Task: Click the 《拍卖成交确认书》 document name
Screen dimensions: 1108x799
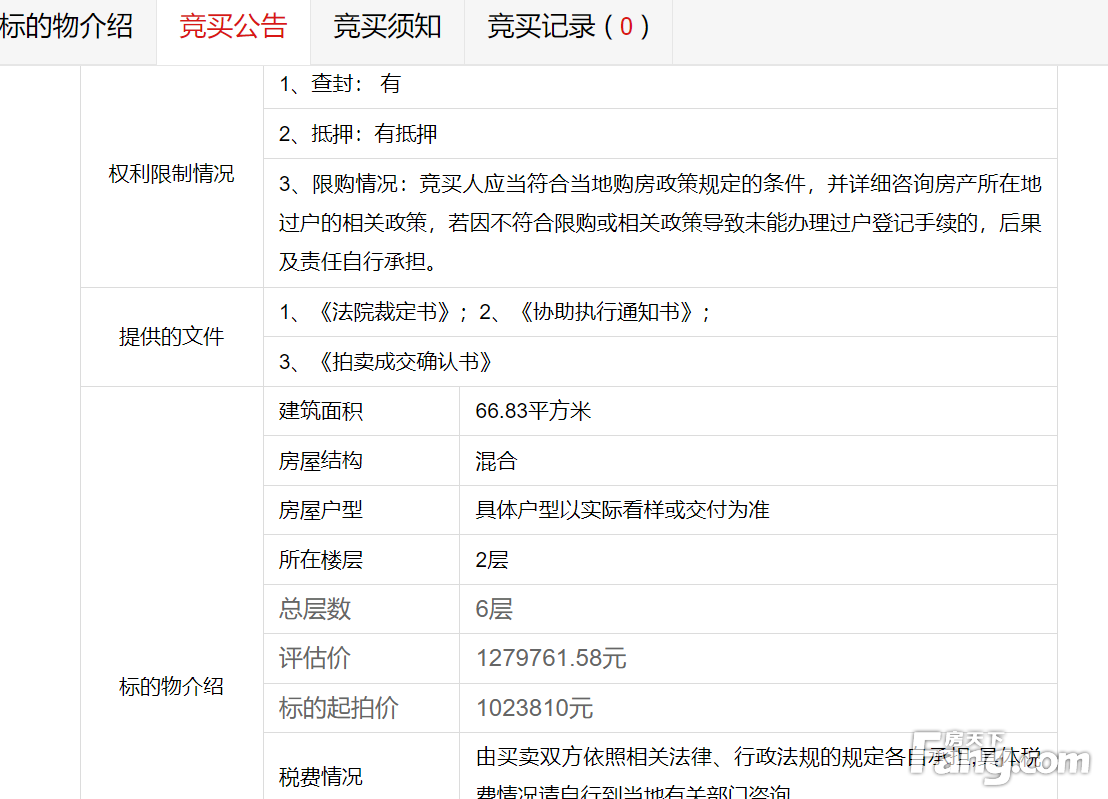Action: click(405, 362)
